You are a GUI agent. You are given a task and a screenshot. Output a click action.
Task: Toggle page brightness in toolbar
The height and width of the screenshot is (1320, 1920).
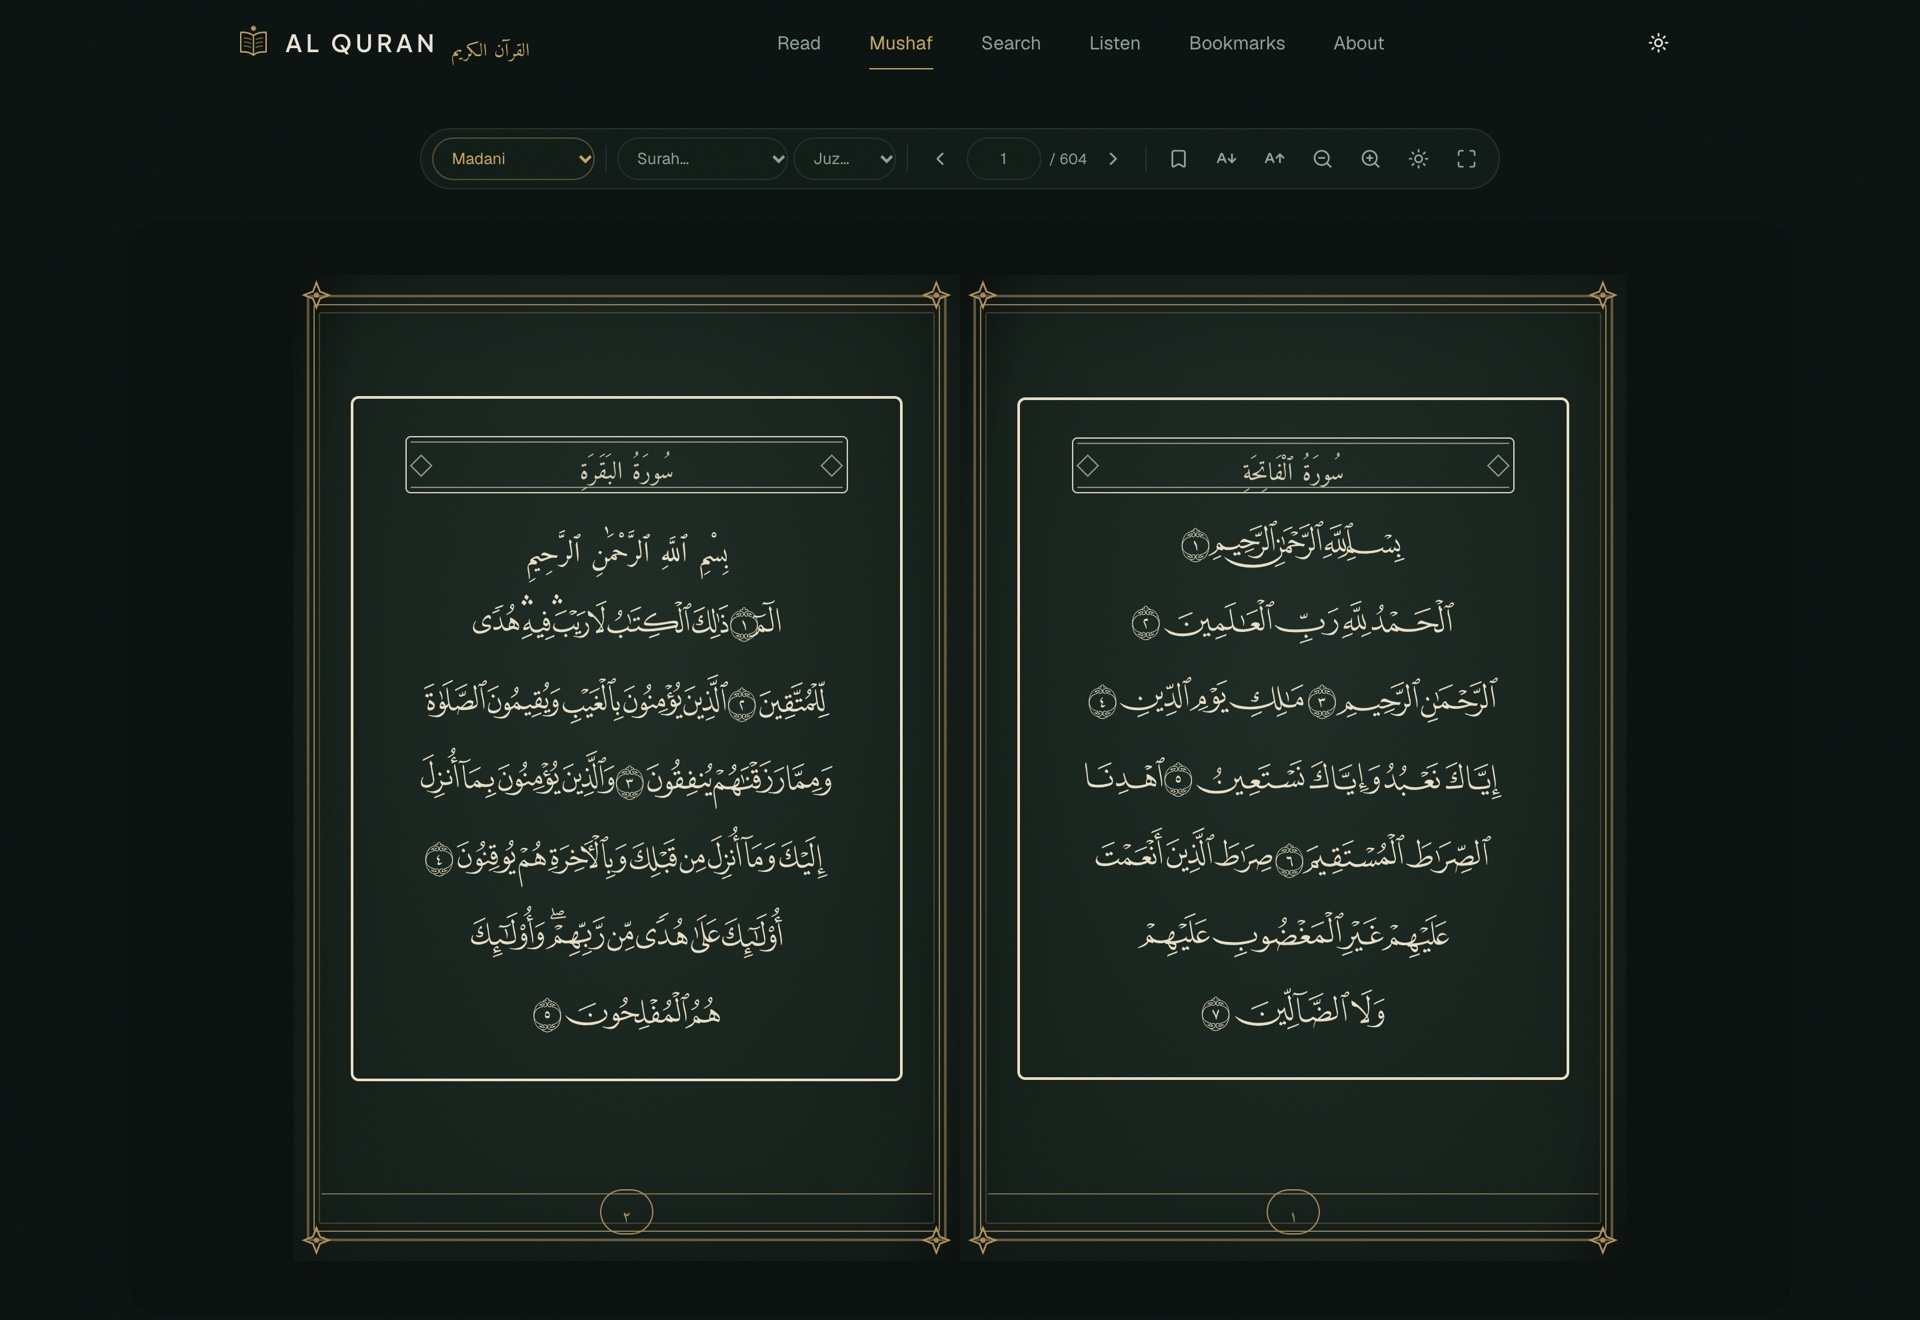click(1418, 159)
